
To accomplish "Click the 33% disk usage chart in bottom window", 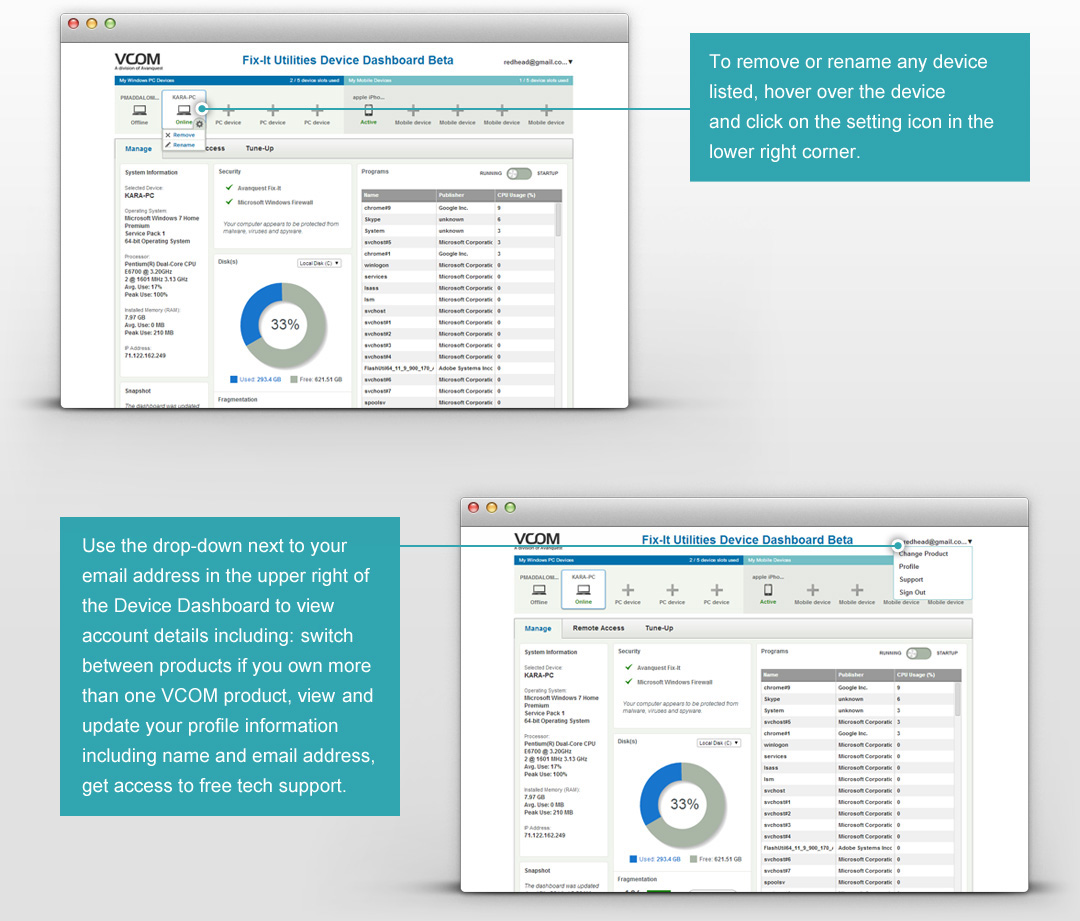I will click(x=683, y=805).
